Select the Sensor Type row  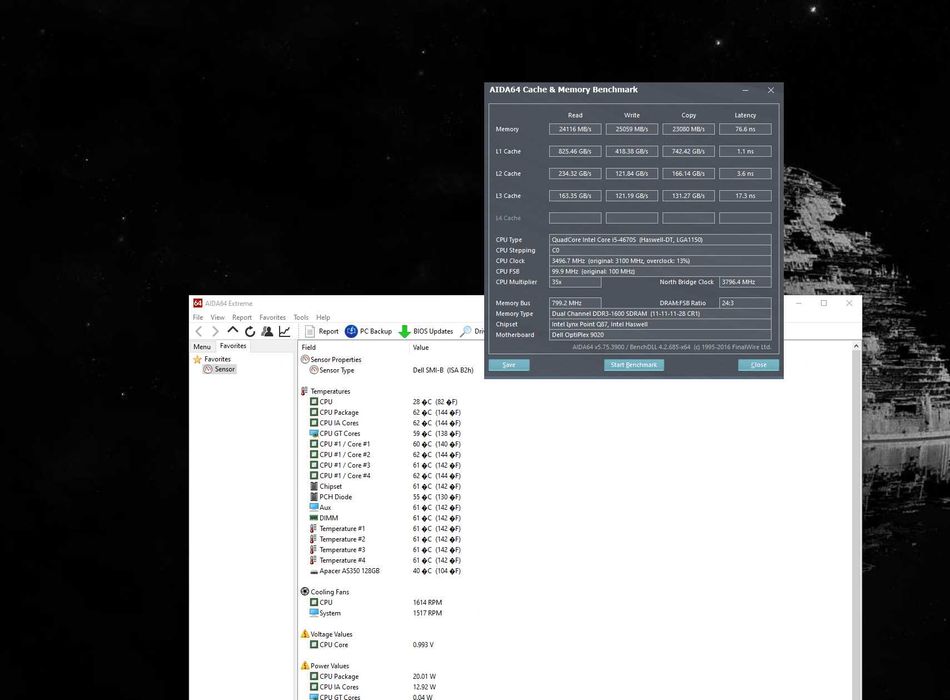coord(388,370)
